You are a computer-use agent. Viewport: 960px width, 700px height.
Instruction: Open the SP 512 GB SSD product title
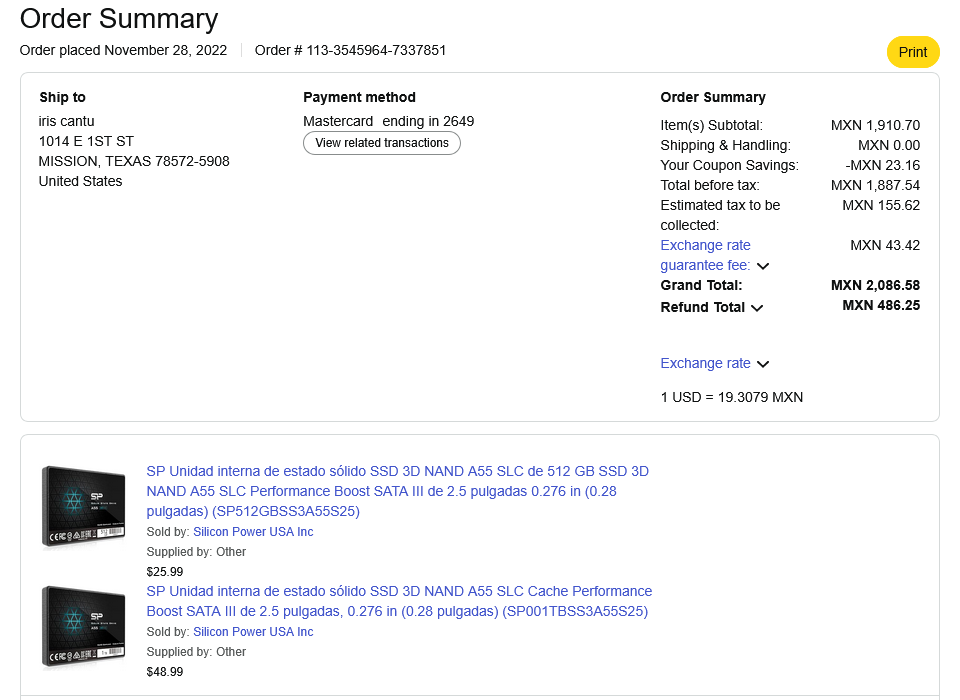(x=397, y=491)
